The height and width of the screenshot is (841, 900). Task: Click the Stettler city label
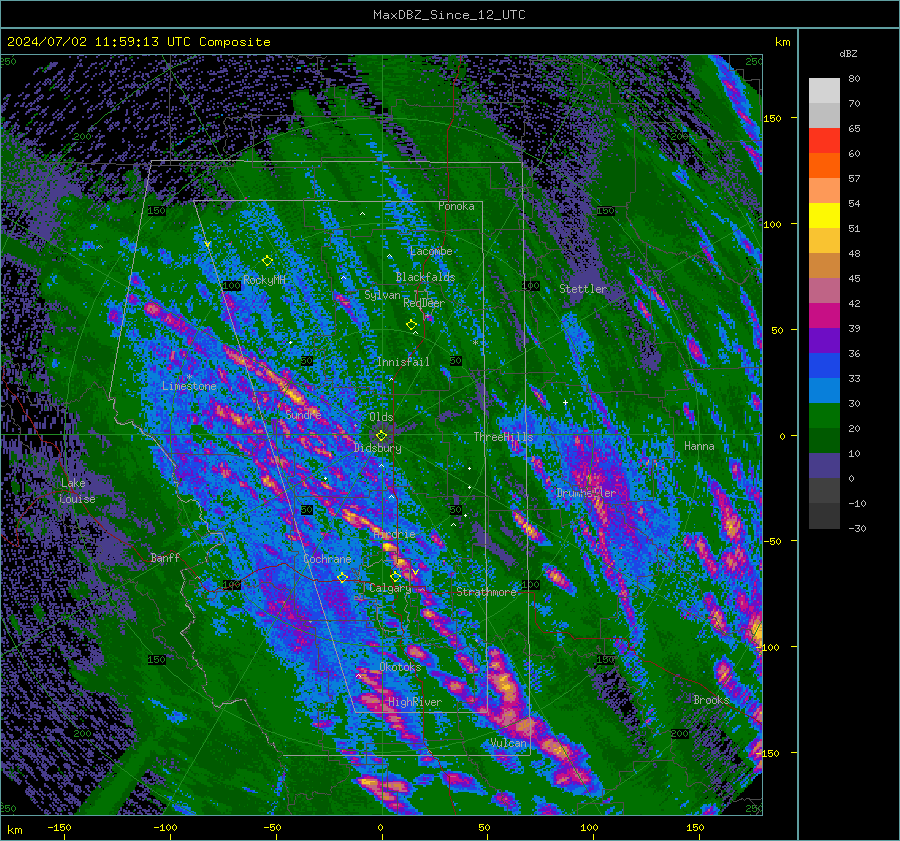[583, 289]
